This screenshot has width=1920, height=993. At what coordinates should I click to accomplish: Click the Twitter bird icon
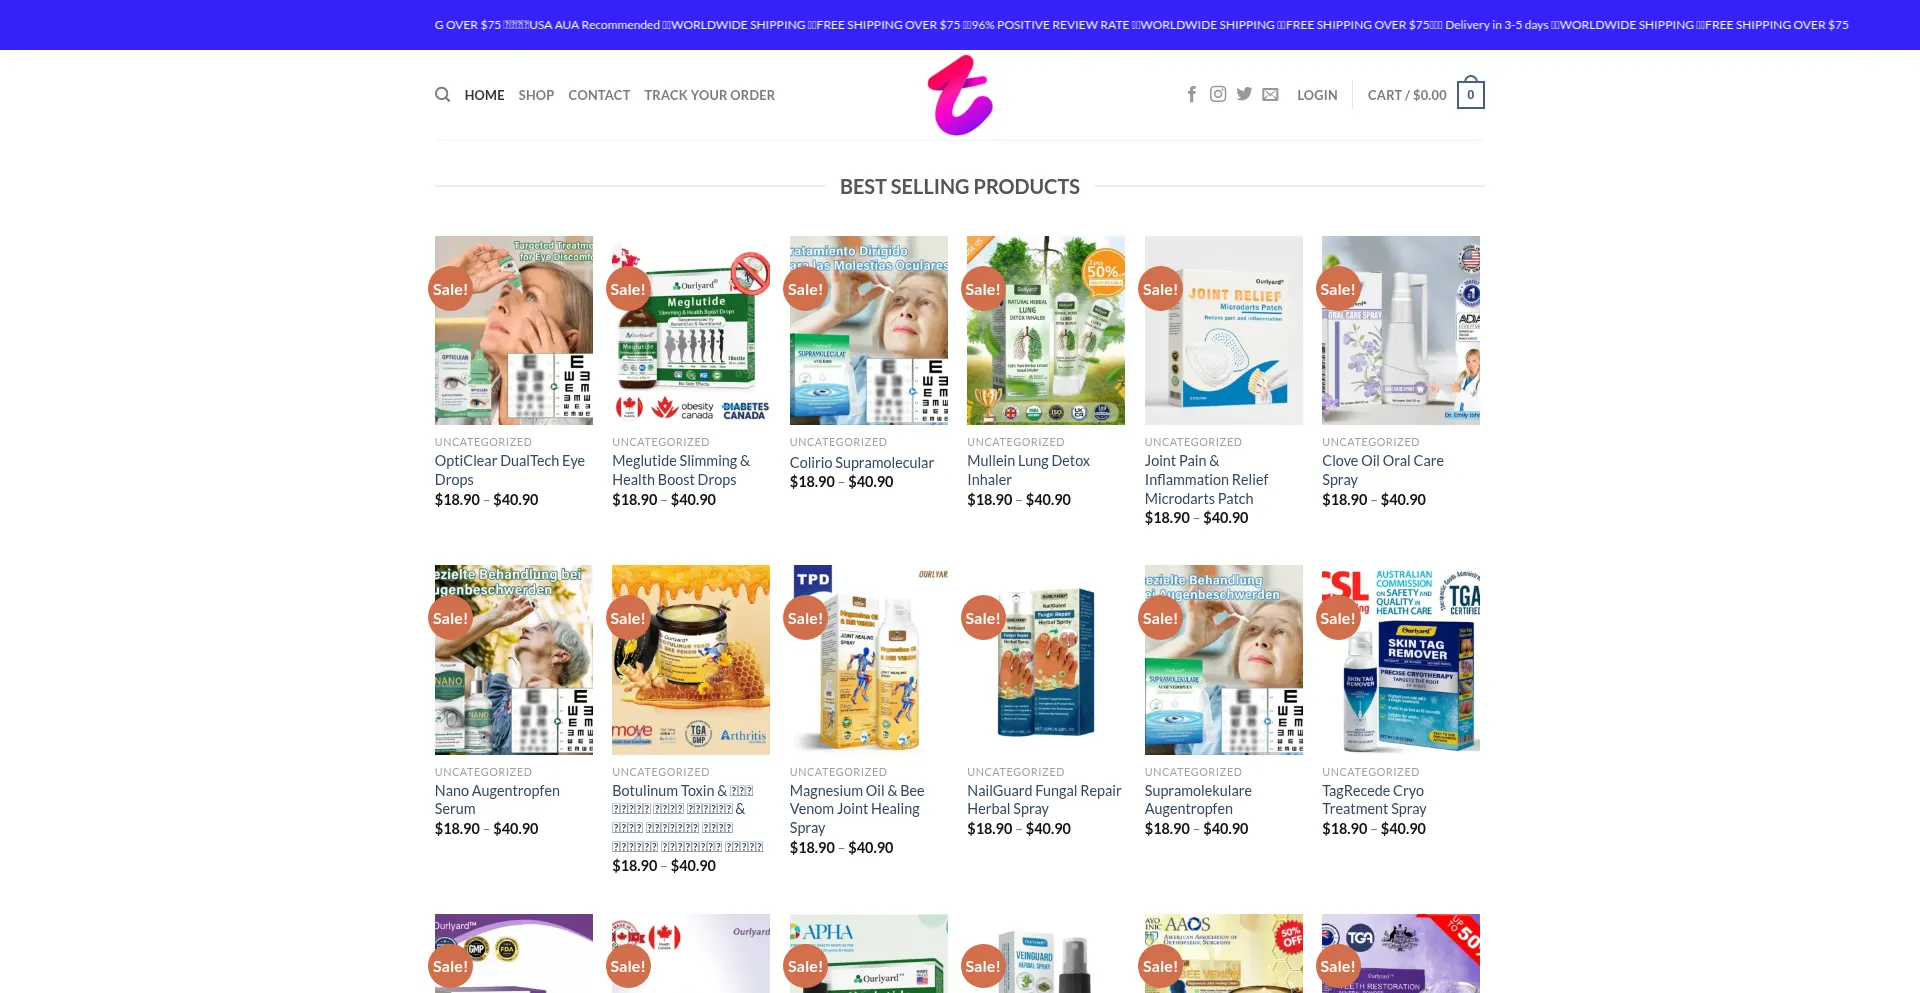[1244, 94]
